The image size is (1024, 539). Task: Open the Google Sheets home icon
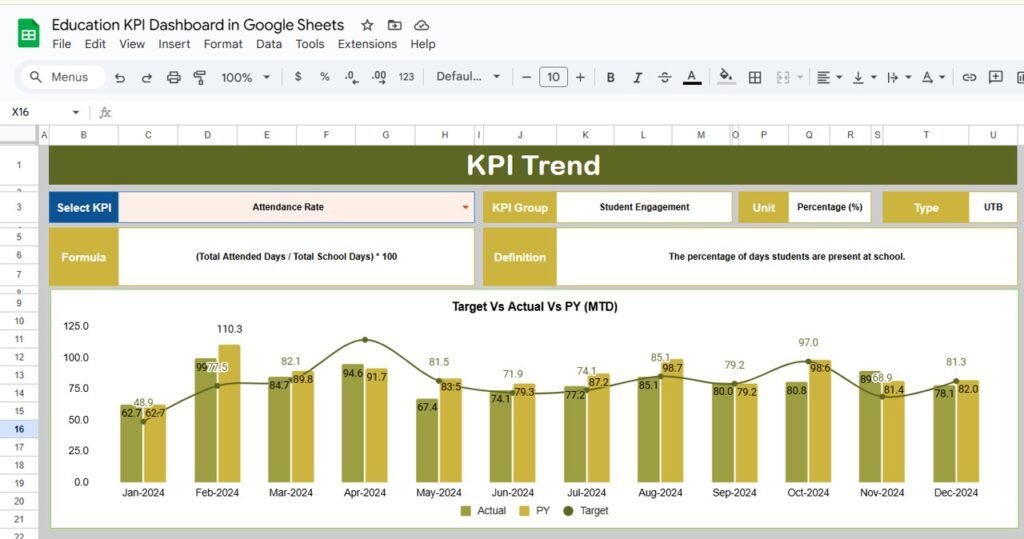pos(28,33)
